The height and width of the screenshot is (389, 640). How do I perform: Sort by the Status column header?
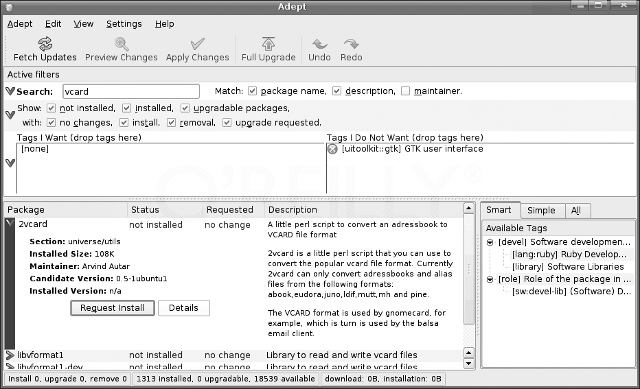pos(165,210)
